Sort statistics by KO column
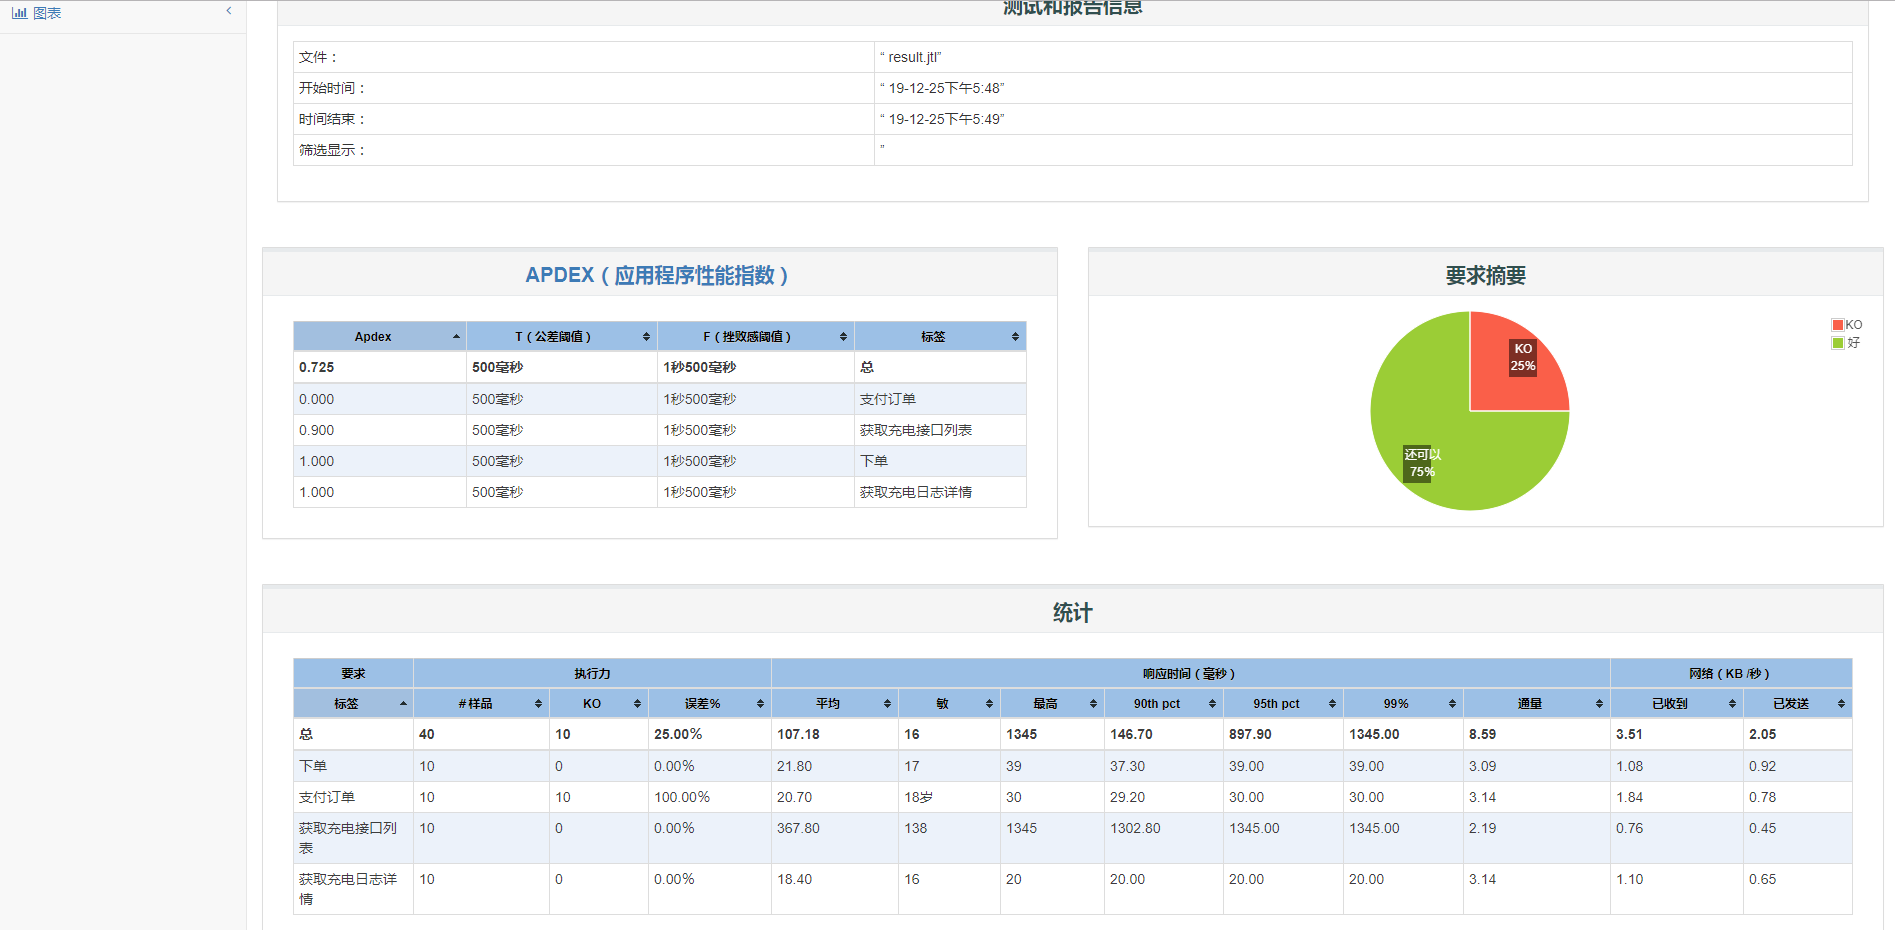 (599, 703)
